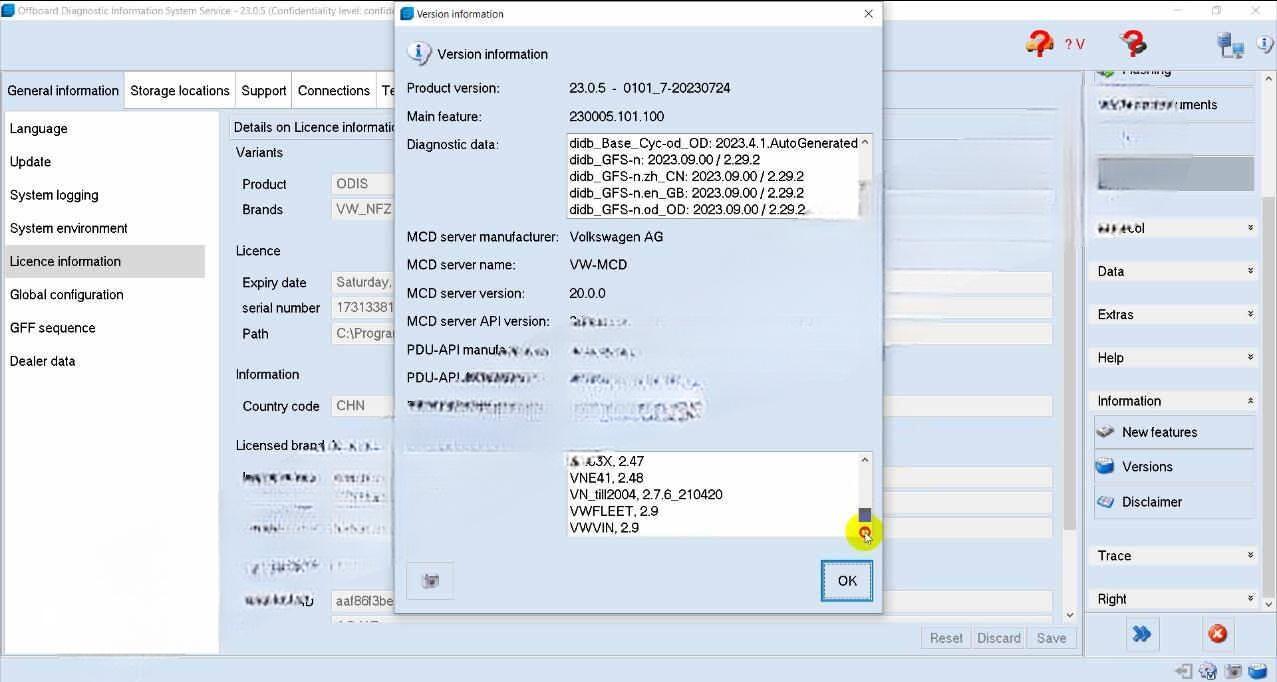Click the Country code field showing CHN
This screenshot has width=1277, height=682.
click(x=363, y=406)
